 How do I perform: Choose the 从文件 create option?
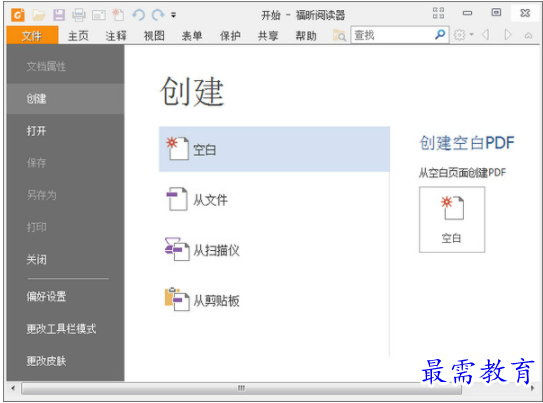point(274,200)
